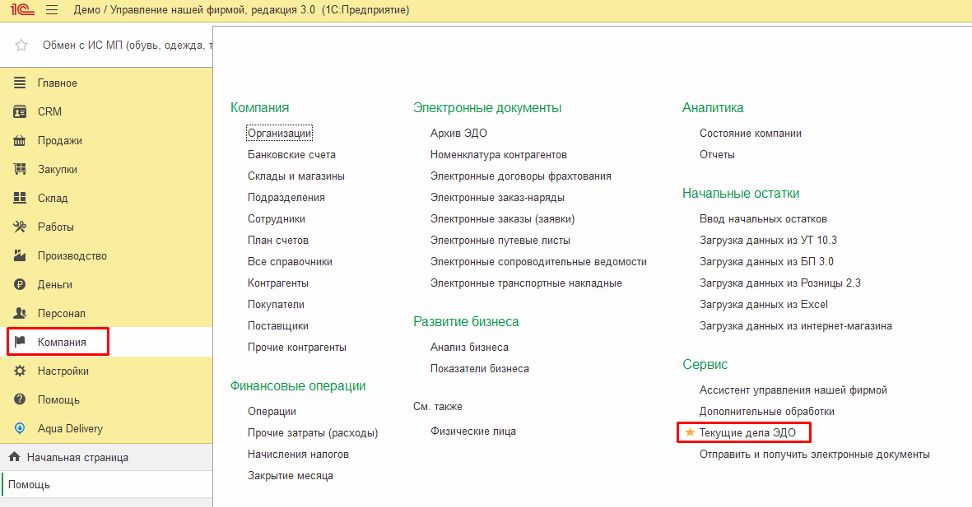Open Физические лица
Image resolution: width=972 pixels, height=507 pixels.
tap(473, 431)
